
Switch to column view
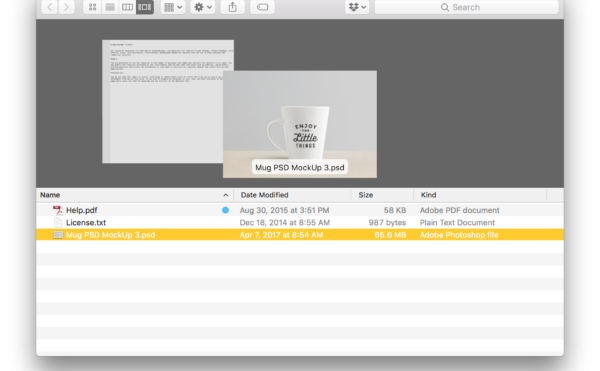coord(127,7)
